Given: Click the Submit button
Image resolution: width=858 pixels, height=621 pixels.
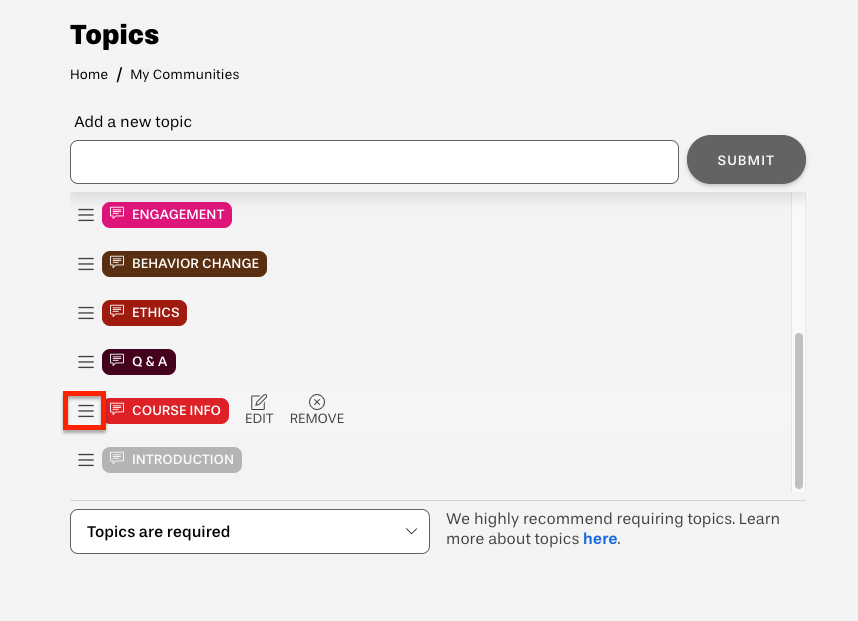Looking at the screenshot, I should click(746, 160).
